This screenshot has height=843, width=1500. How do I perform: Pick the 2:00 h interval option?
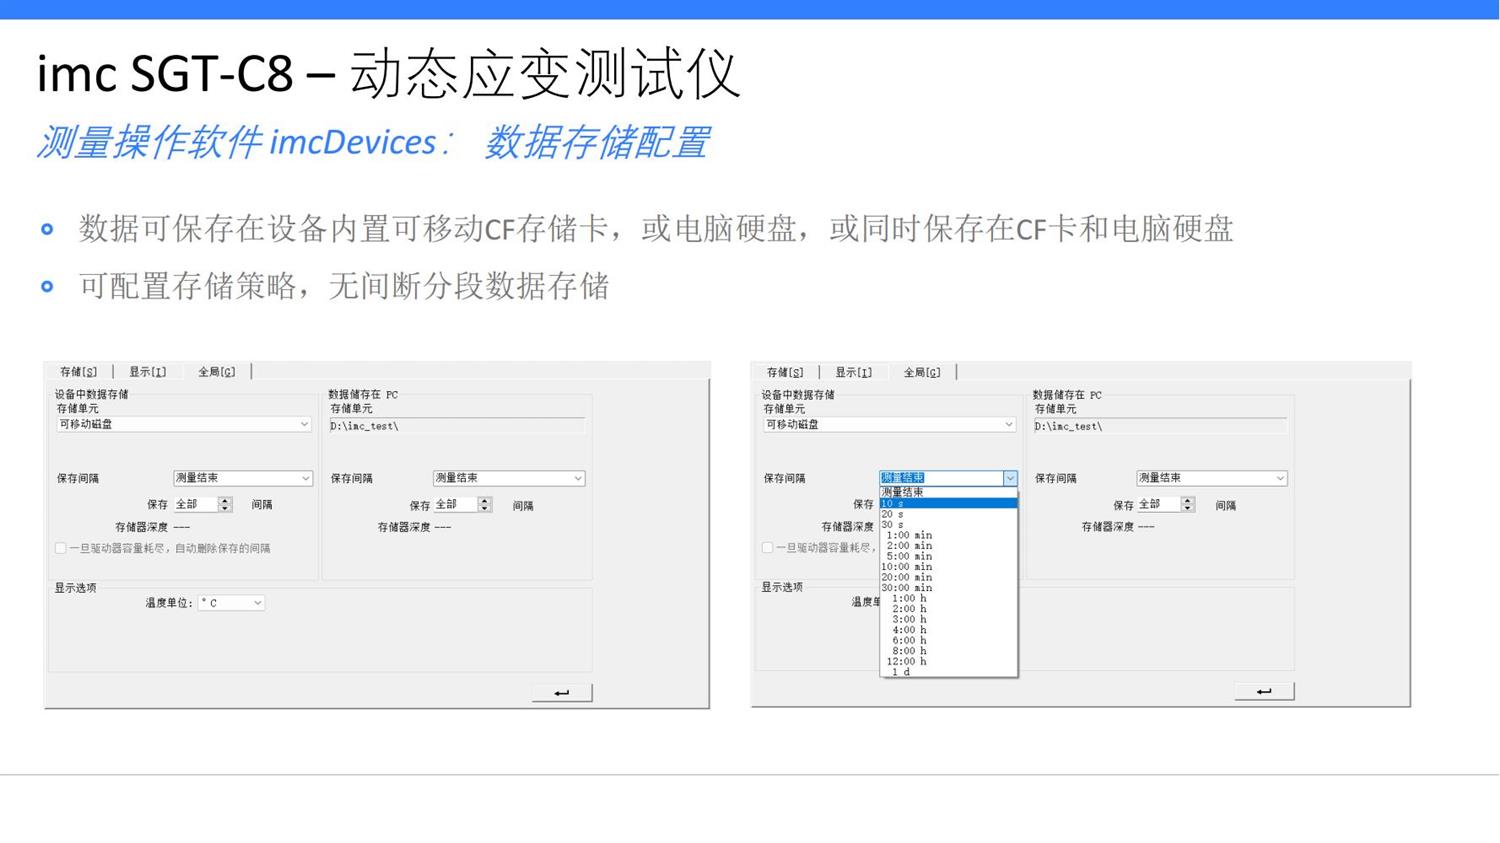coord(948,608)
